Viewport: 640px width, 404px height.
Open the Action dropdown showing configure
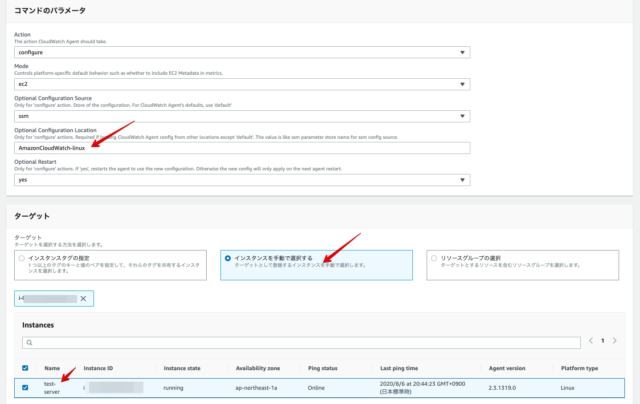[x=242, y=52]
